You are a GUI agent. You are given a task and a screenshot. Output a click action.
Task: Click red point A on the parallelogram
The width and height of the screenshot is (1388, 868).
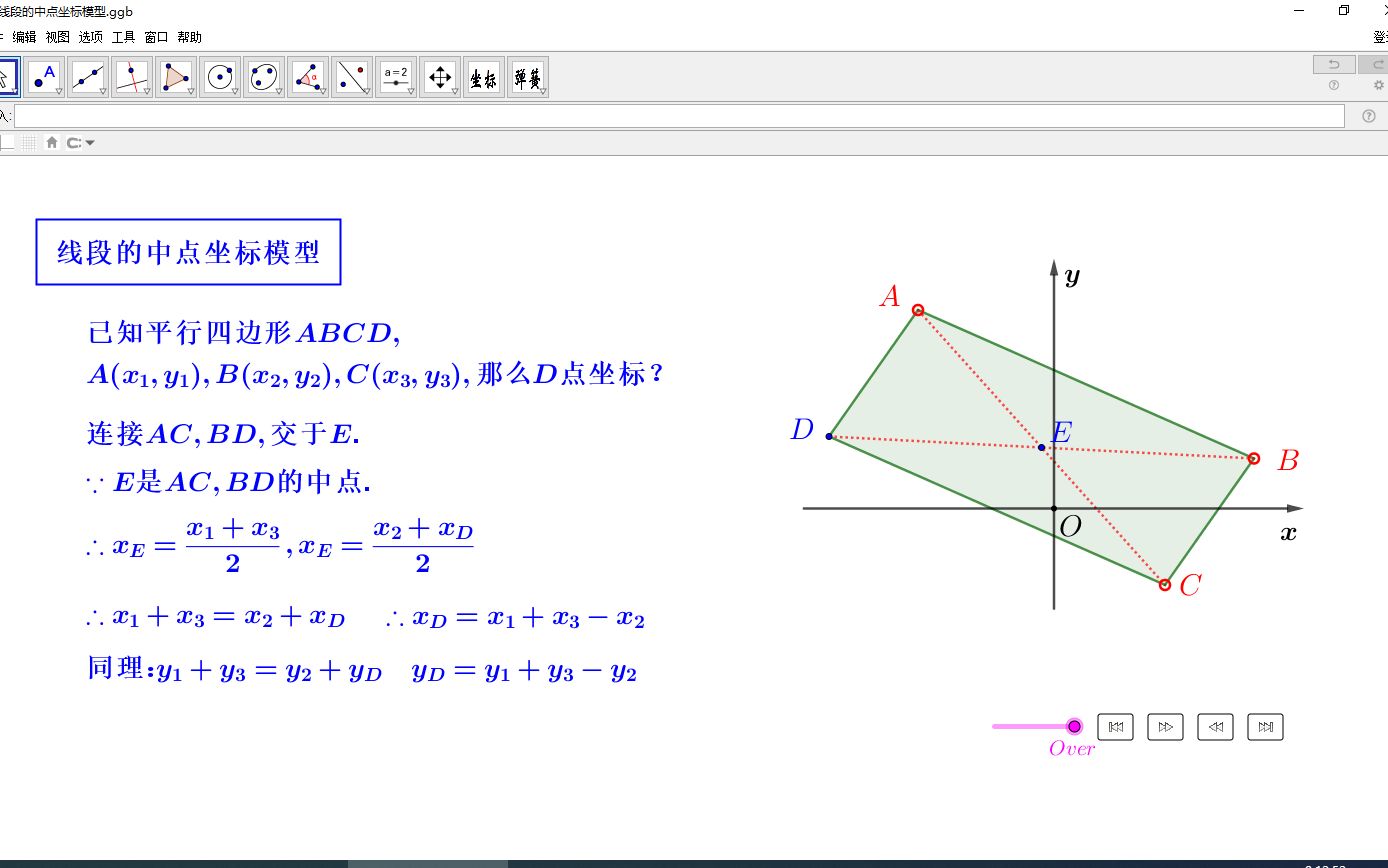click(918, 310)
